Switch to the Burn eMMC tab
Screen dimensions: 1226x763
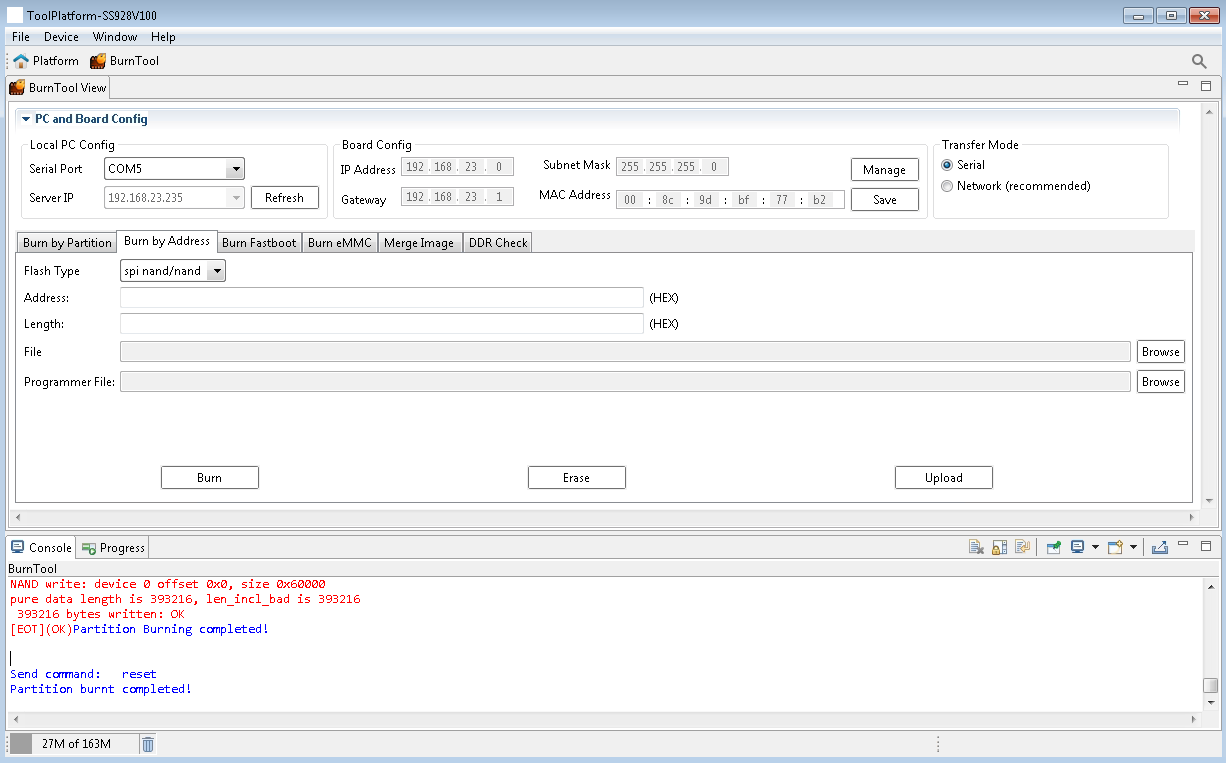(x=339, y=243)
